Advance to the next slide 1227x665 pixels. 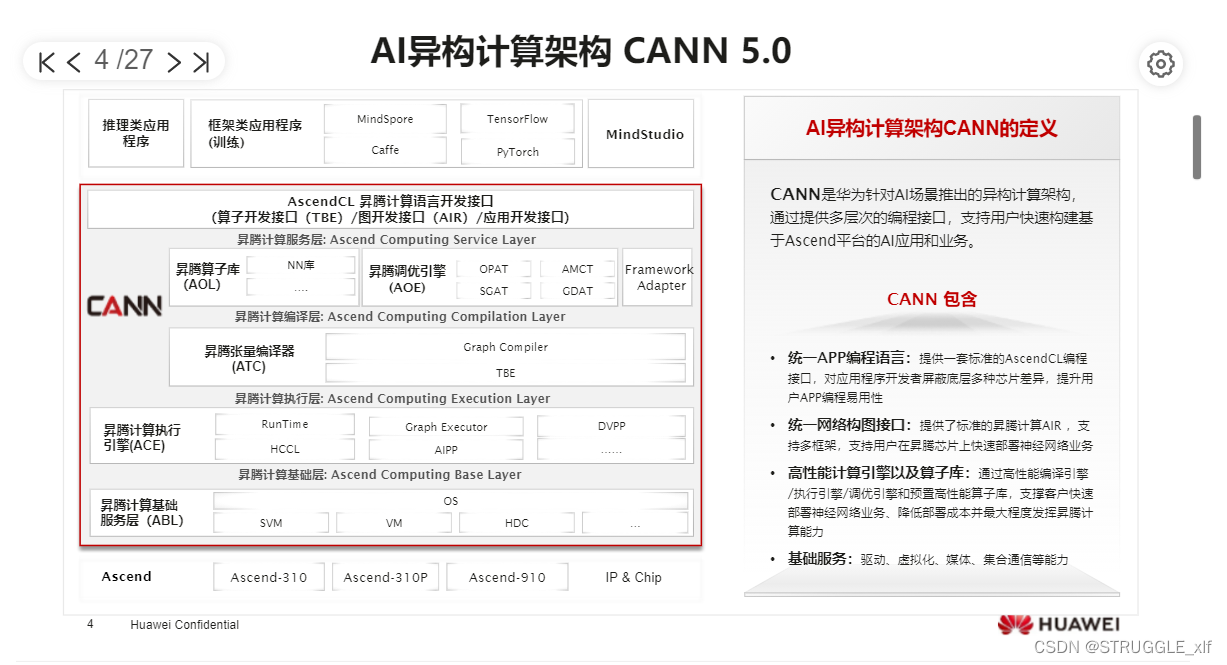point(173,62)
